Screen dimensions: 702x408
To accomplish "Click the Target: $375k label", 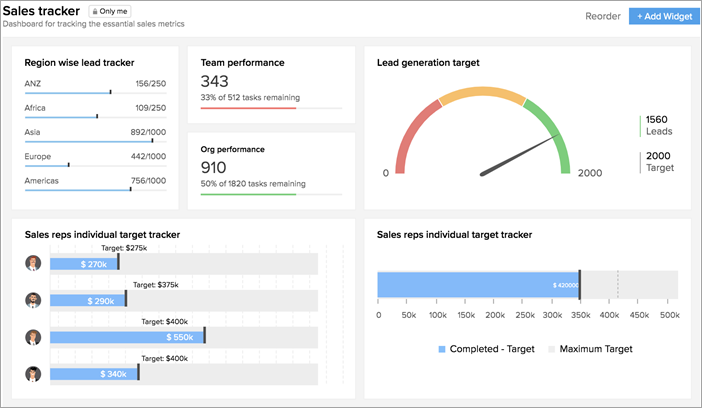I will click(x=156, y=285).
